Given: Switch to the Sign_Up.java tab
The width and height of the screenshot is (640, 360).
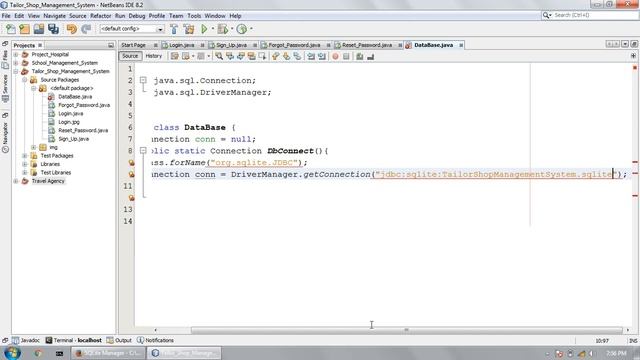Looking at the screenshot, I should click(x=231, y=45).
